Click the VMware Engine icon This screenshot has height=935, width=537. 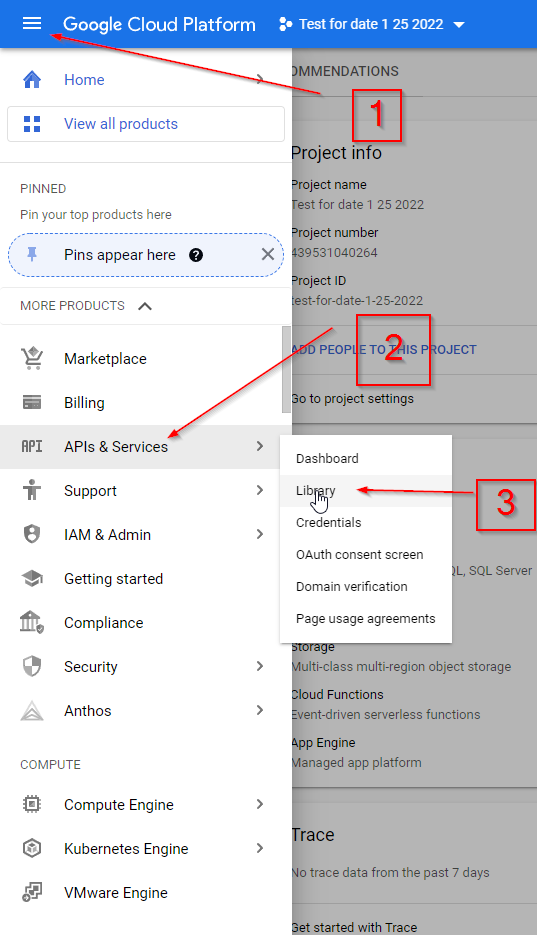coord(32,893)
